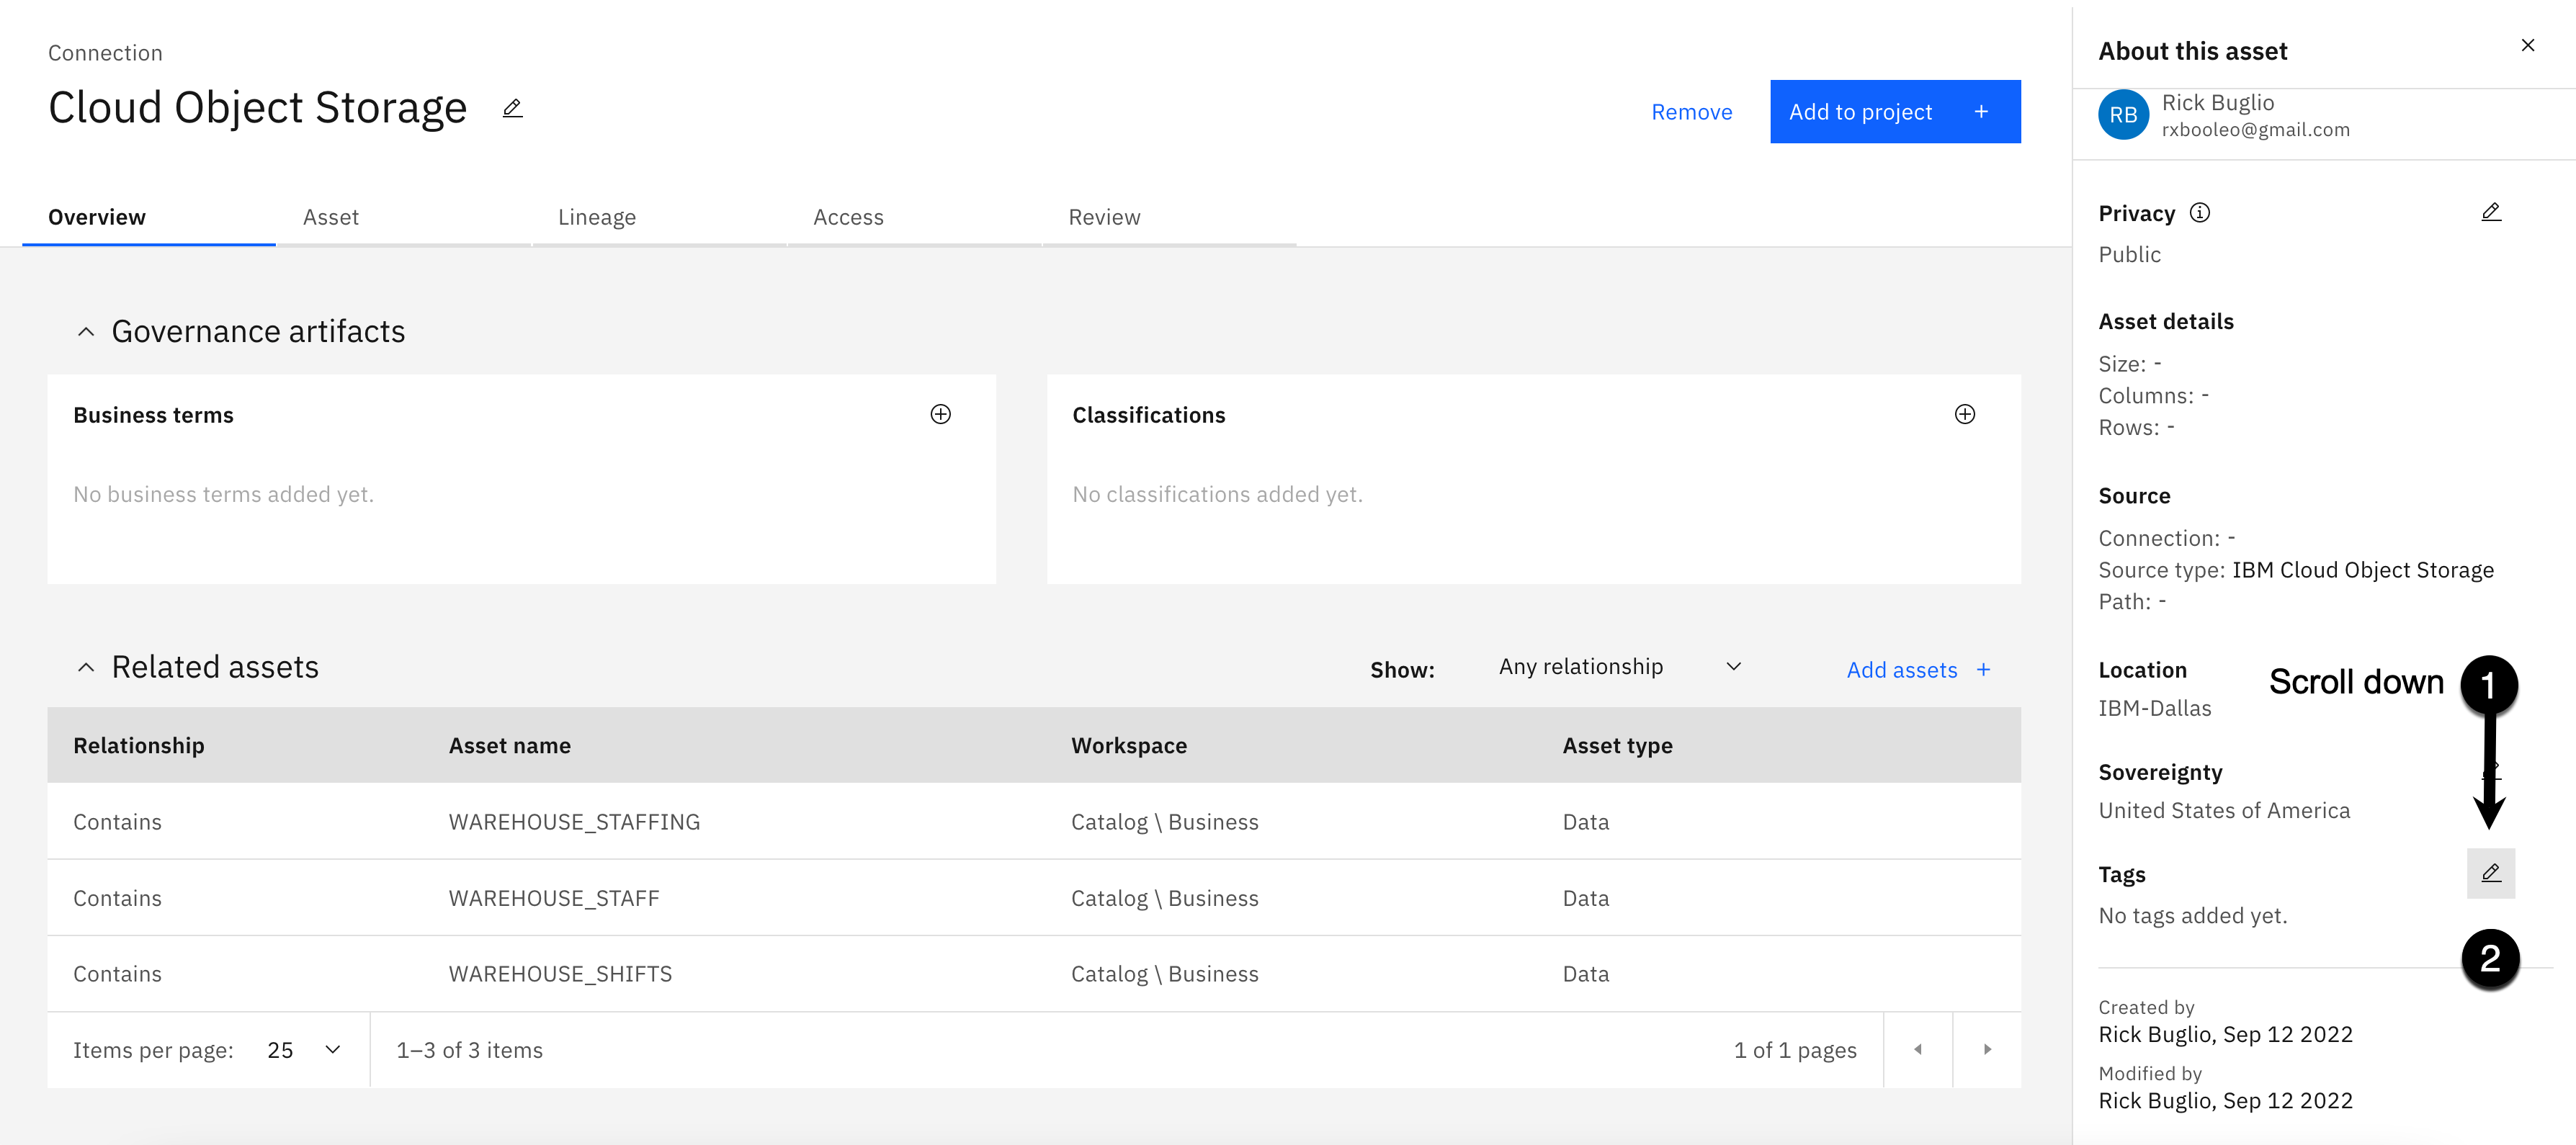The height and width of the screenshot is (1145, 2576).
Task: Add a business term with plus icon
Action: pos(940,414)
